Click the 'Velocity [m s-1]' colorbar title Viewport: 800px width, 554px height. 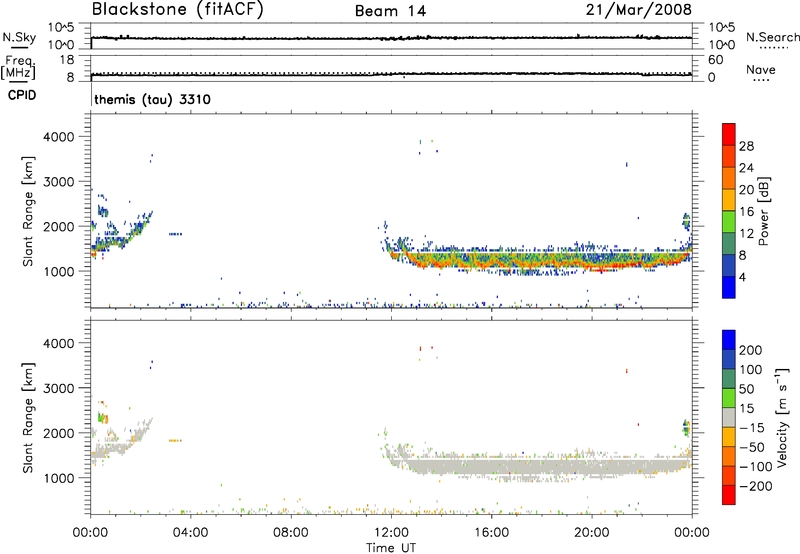point(782,416)
